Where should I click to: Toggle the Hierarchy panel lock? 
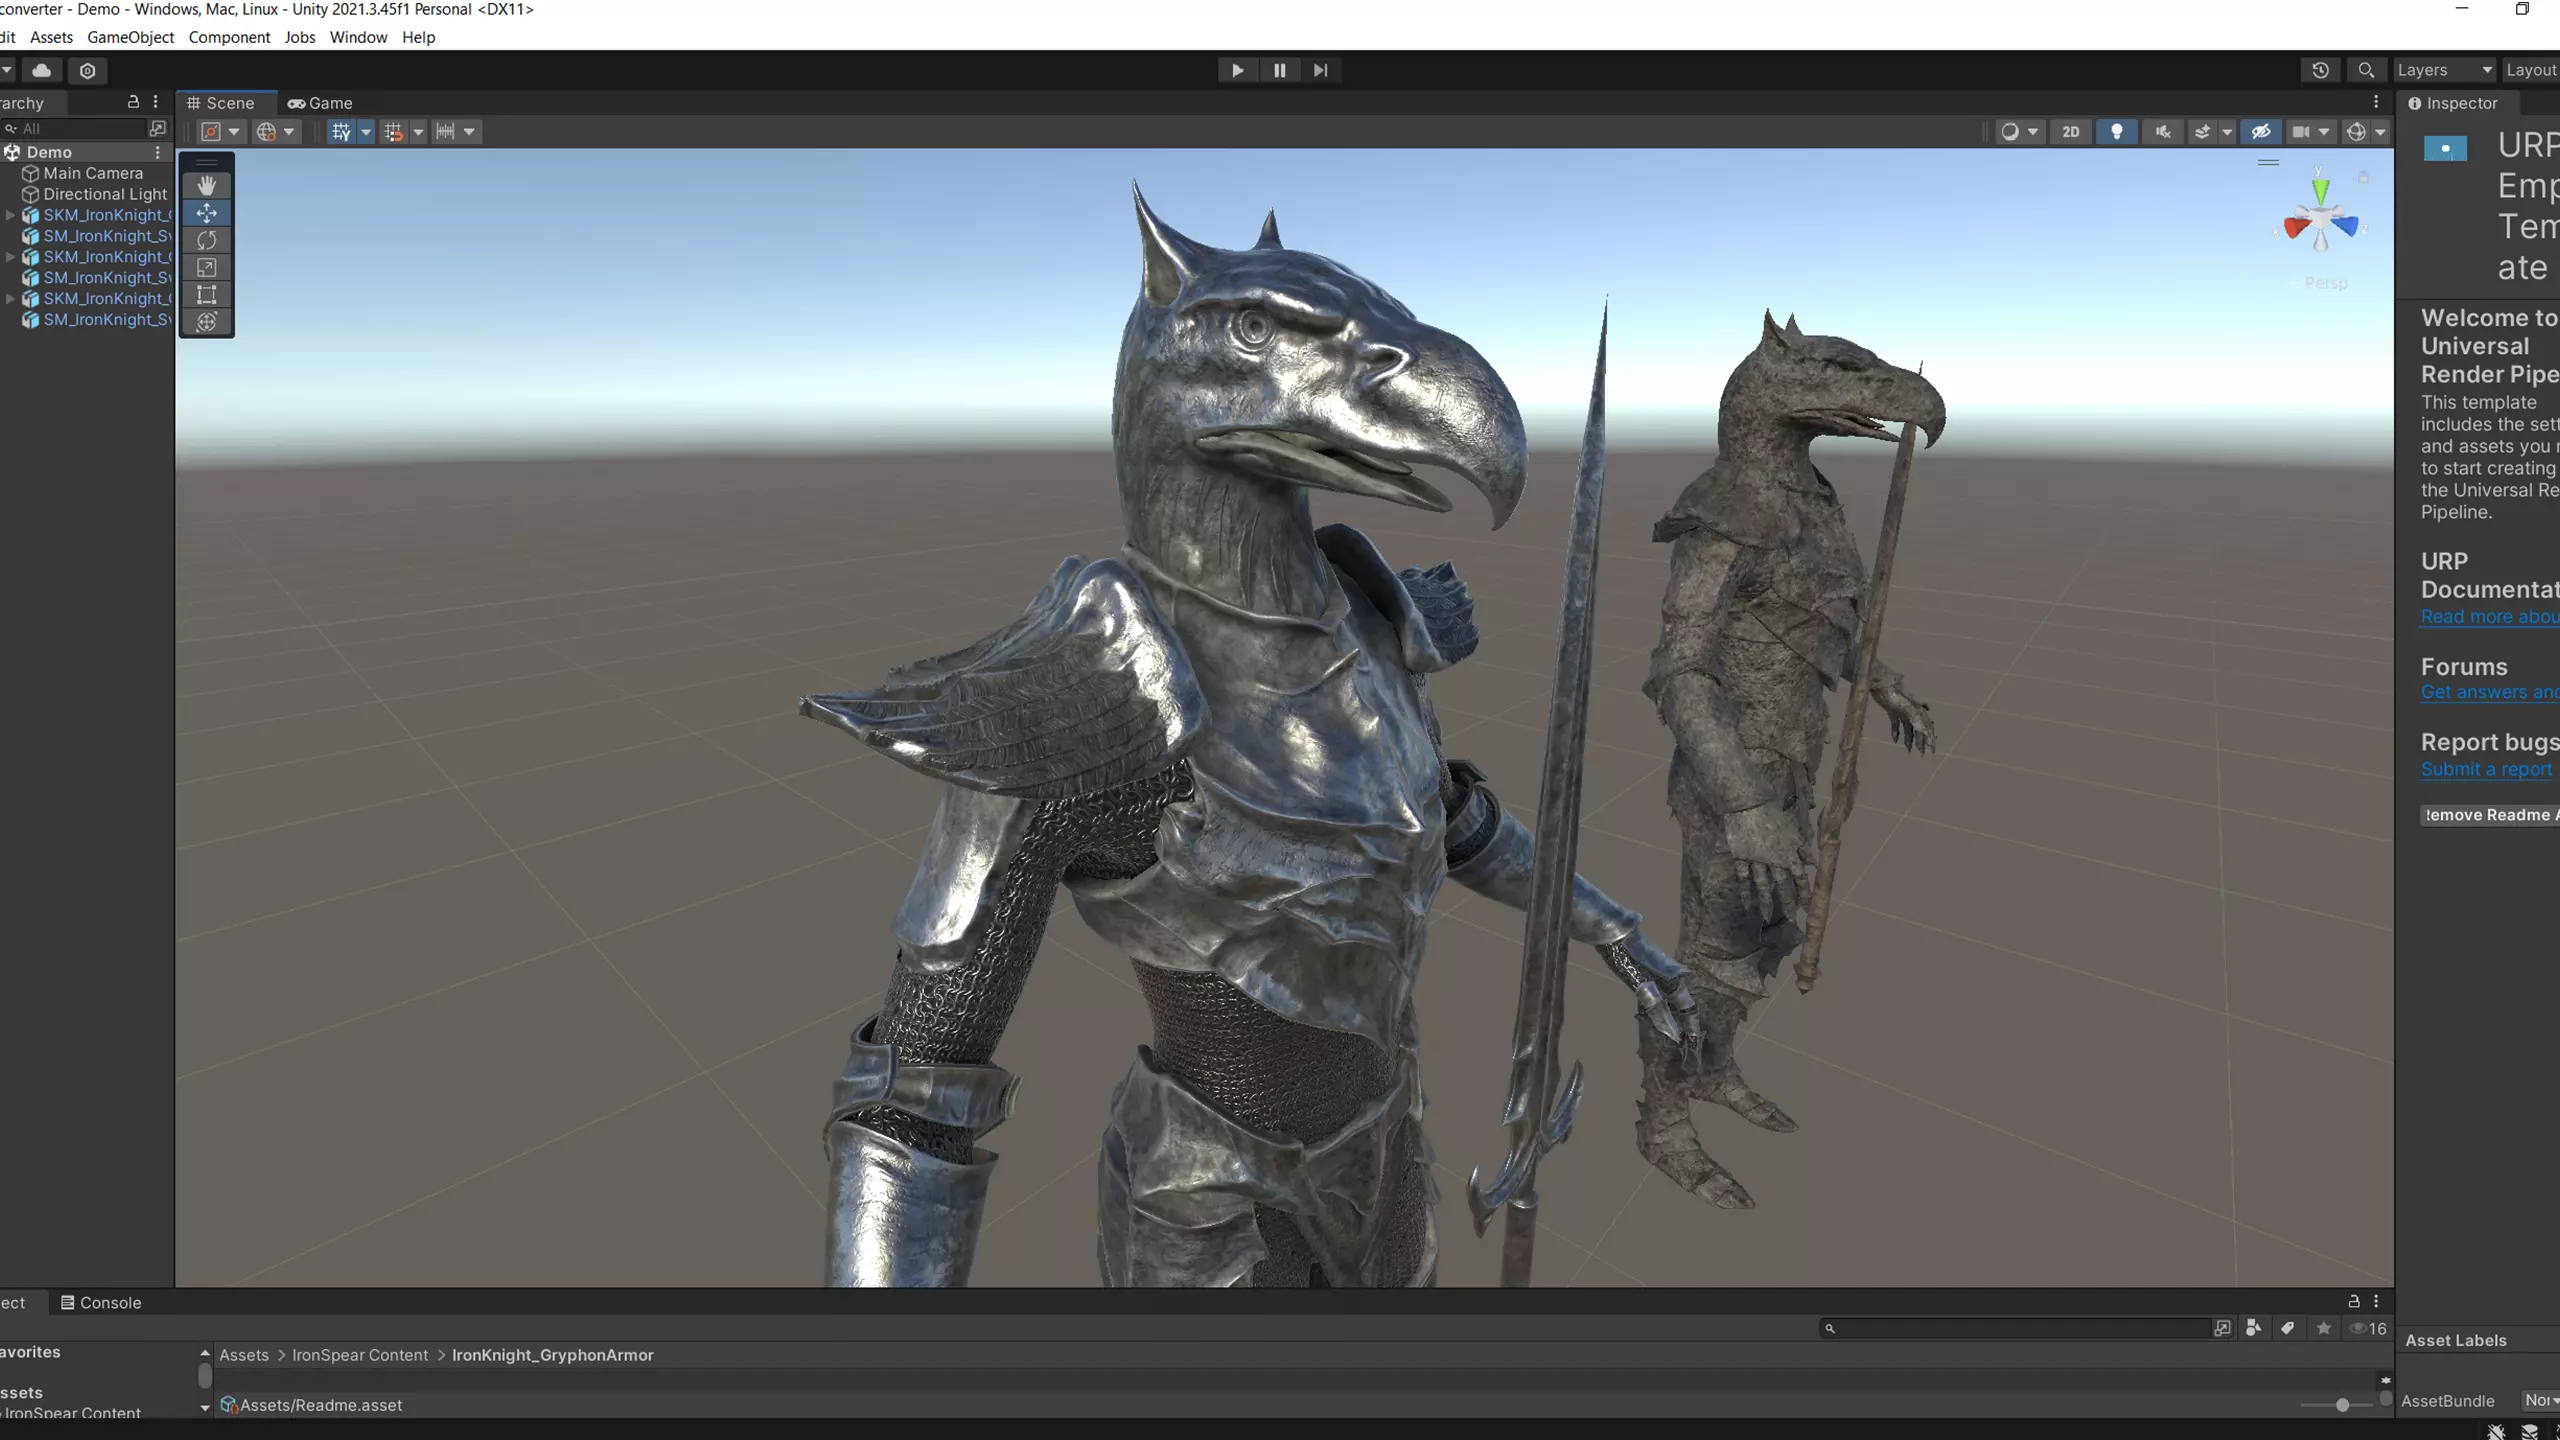click(133, 102)
